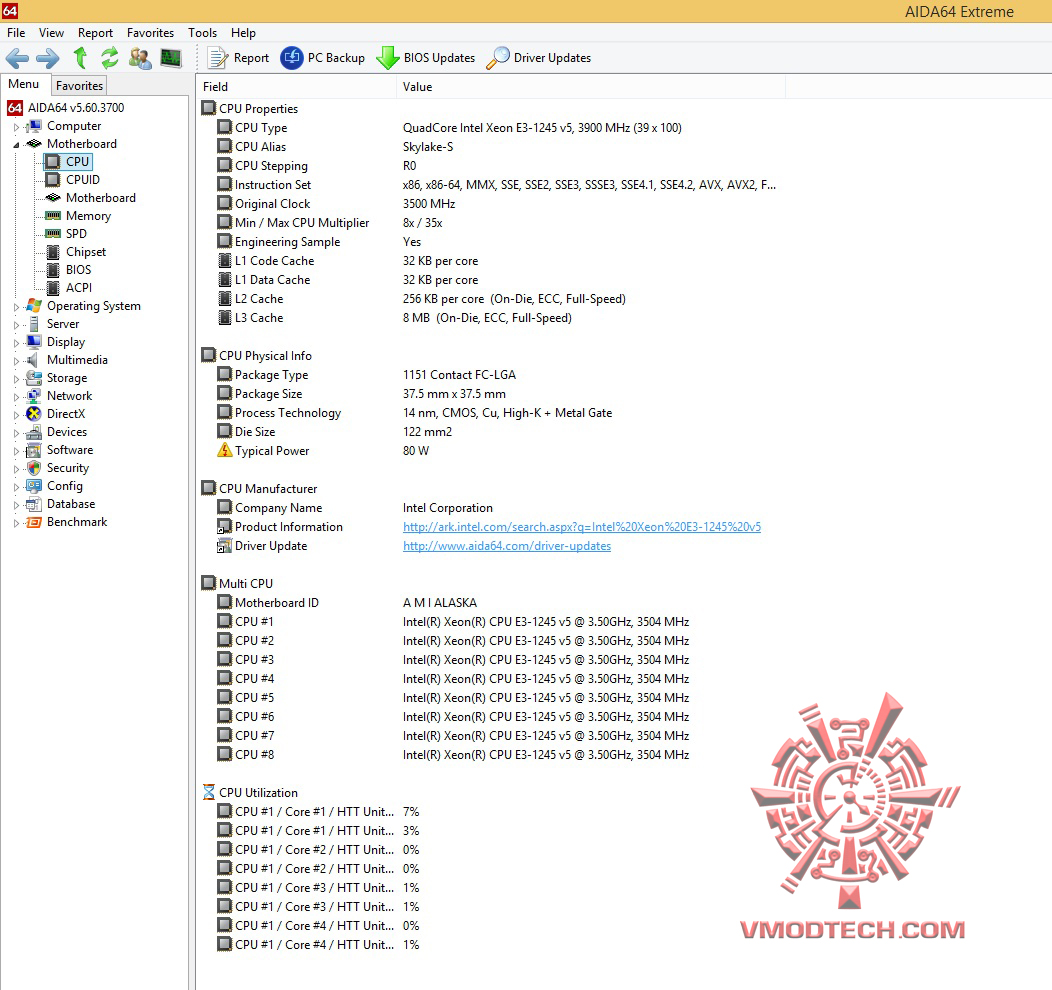Switch to the Favorites tab
The height and width of the screenshot is (990, 1052).
point(79,85)
